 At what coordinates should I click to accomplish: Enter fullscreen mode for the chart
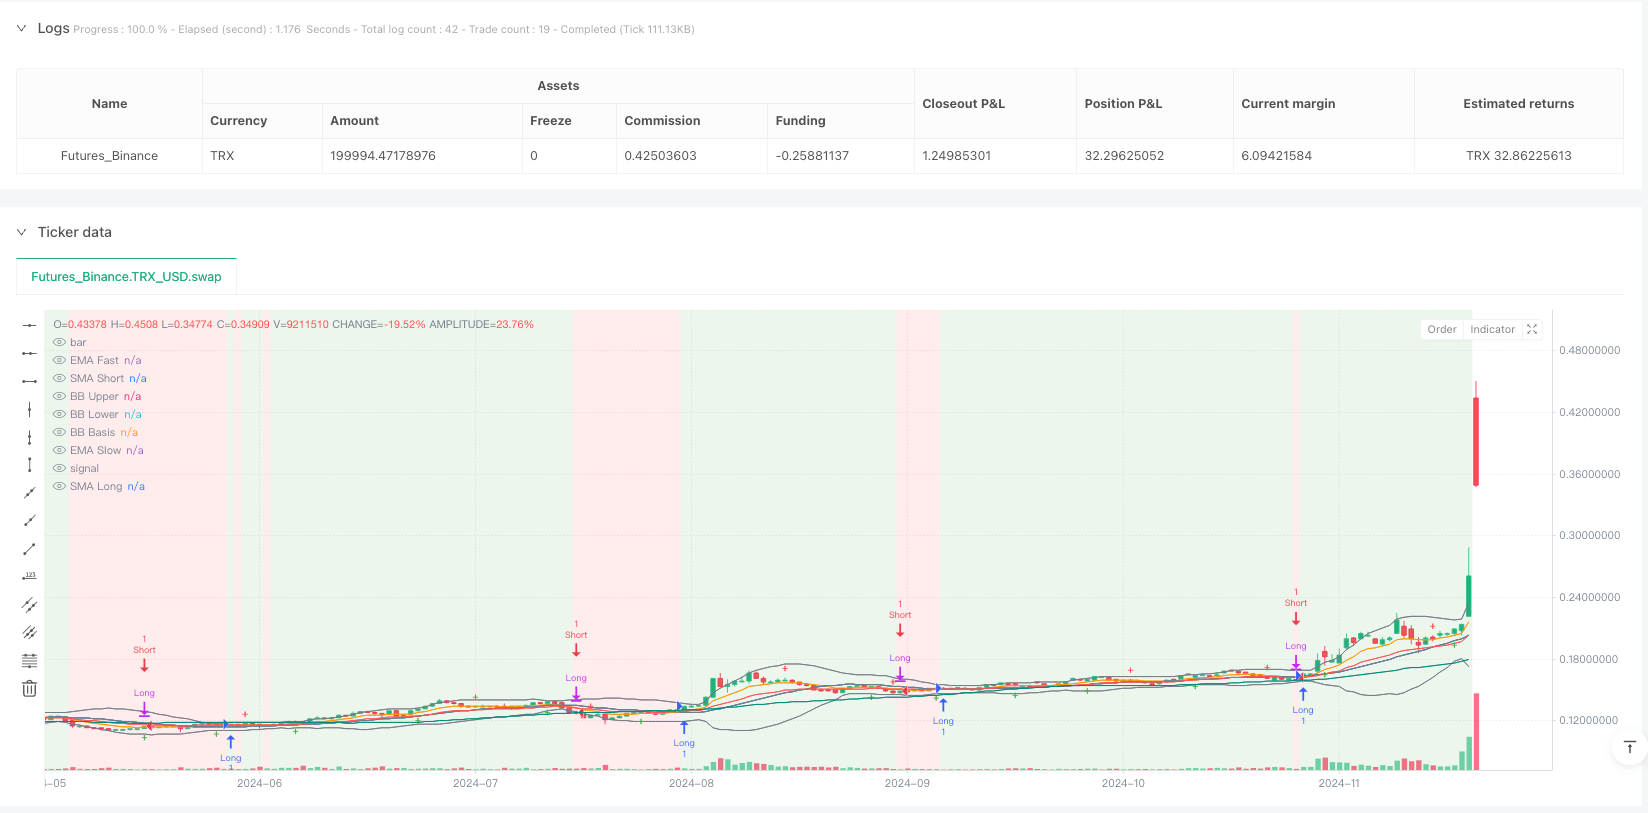tap(1531, 329)
